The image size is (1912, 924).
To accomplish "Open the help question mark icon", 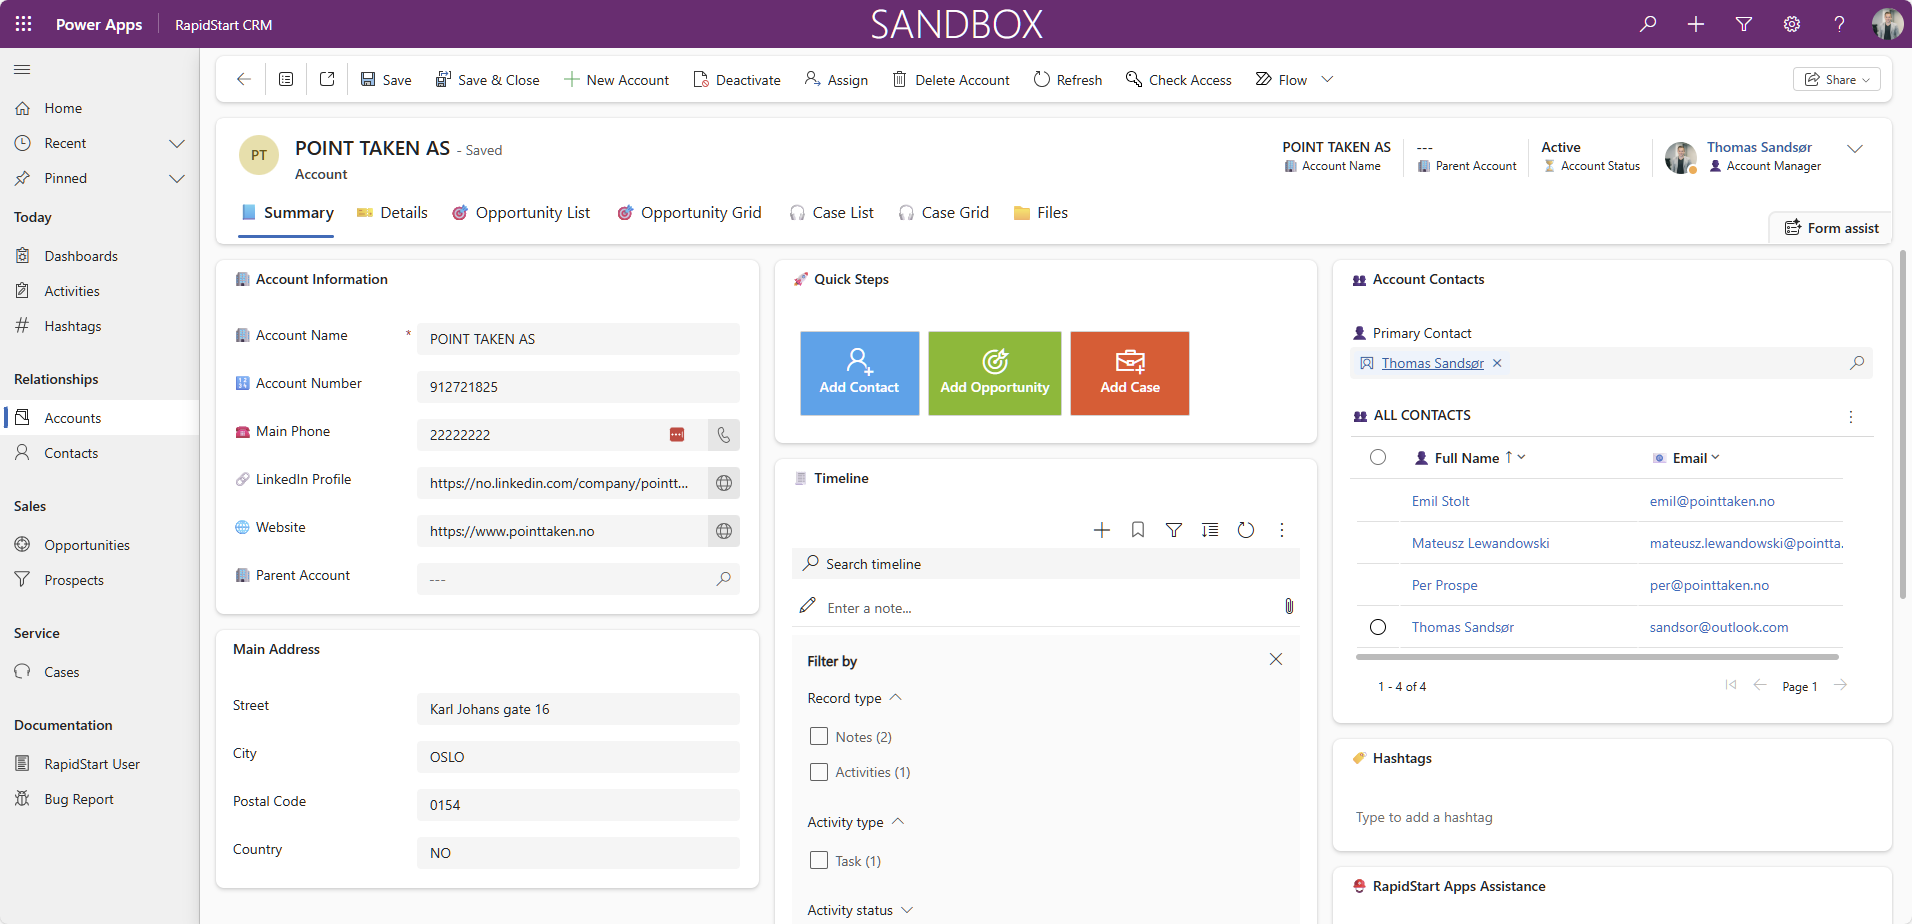I will [x=1839, y=24].
